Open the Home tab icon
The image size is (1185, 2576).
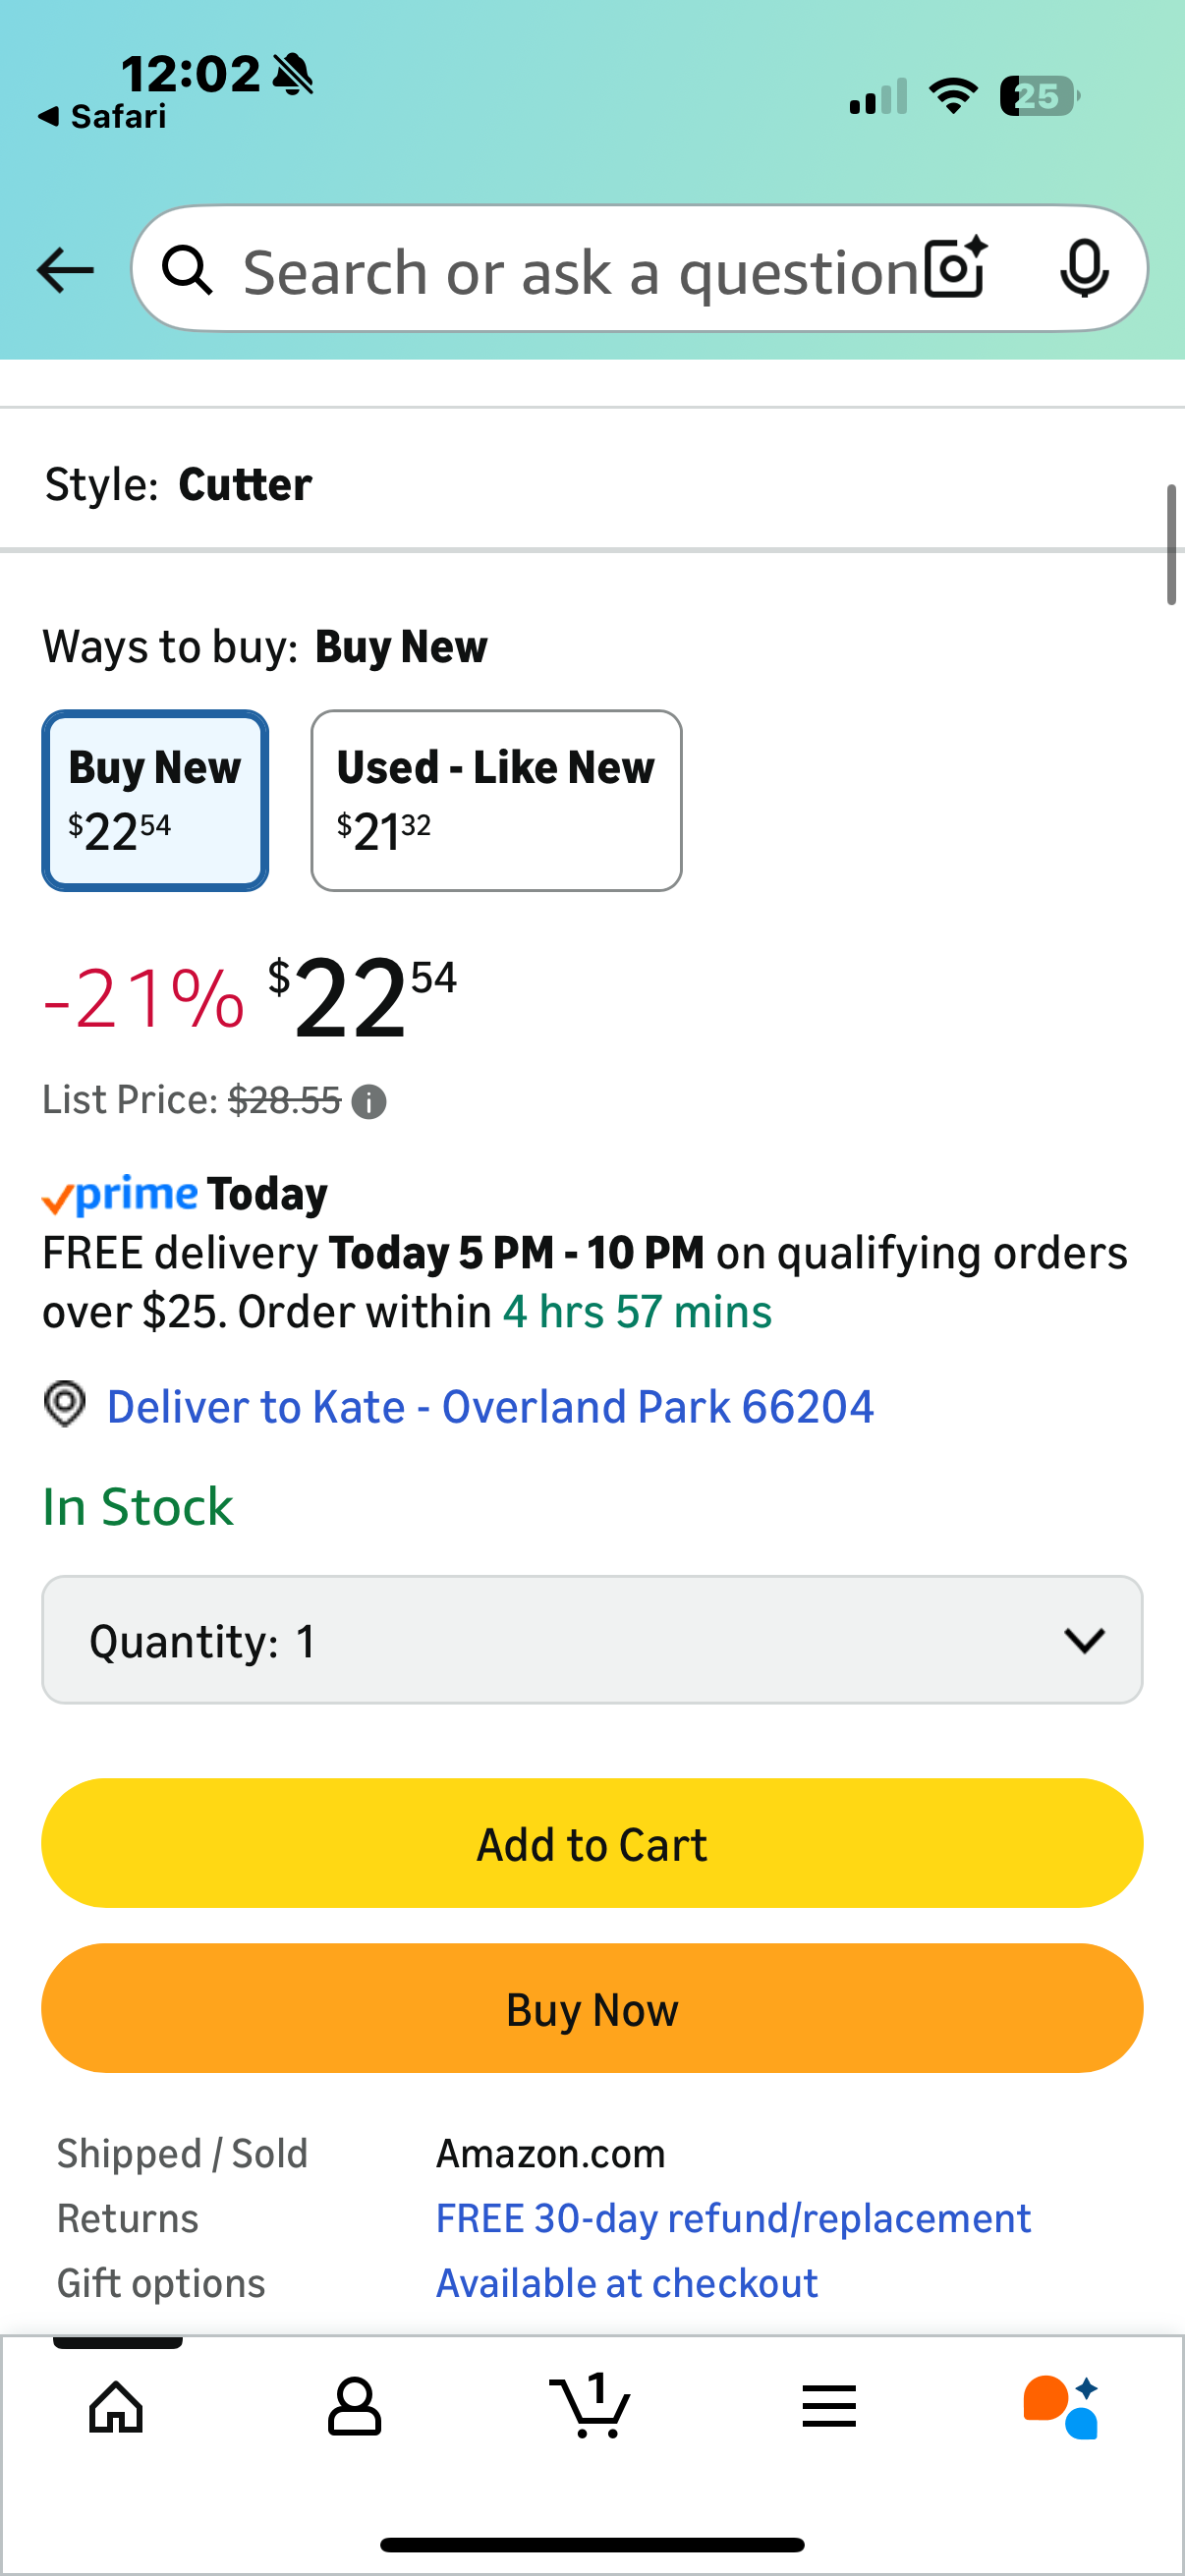[x=116, y=2406]
